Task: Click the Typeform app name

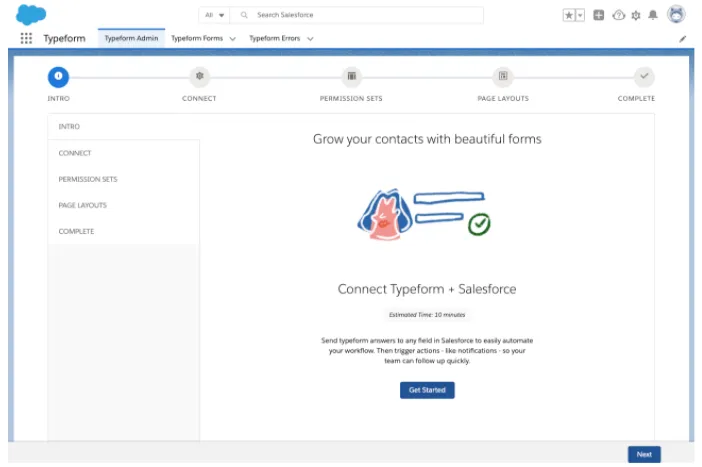Action: coord(64,39)
